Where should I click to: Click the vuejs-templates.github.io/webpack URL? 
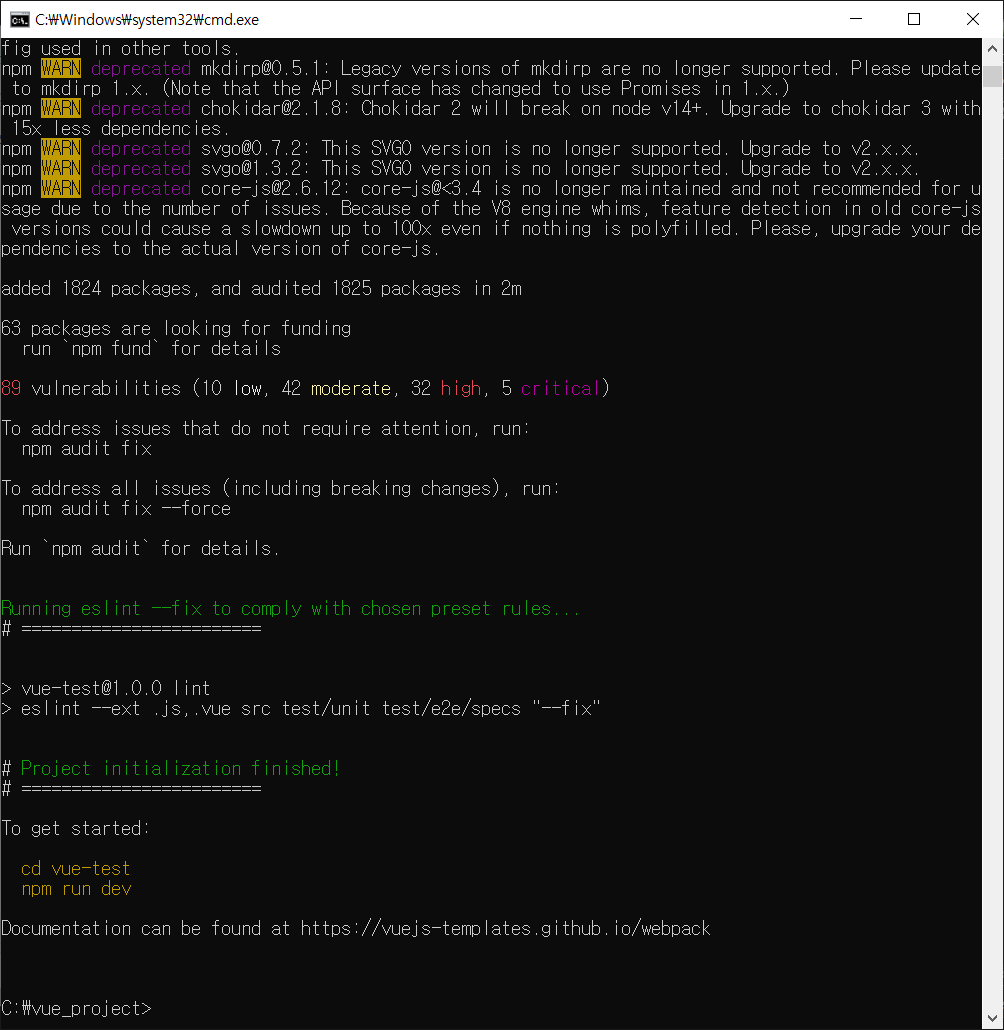tap(505, 928)
